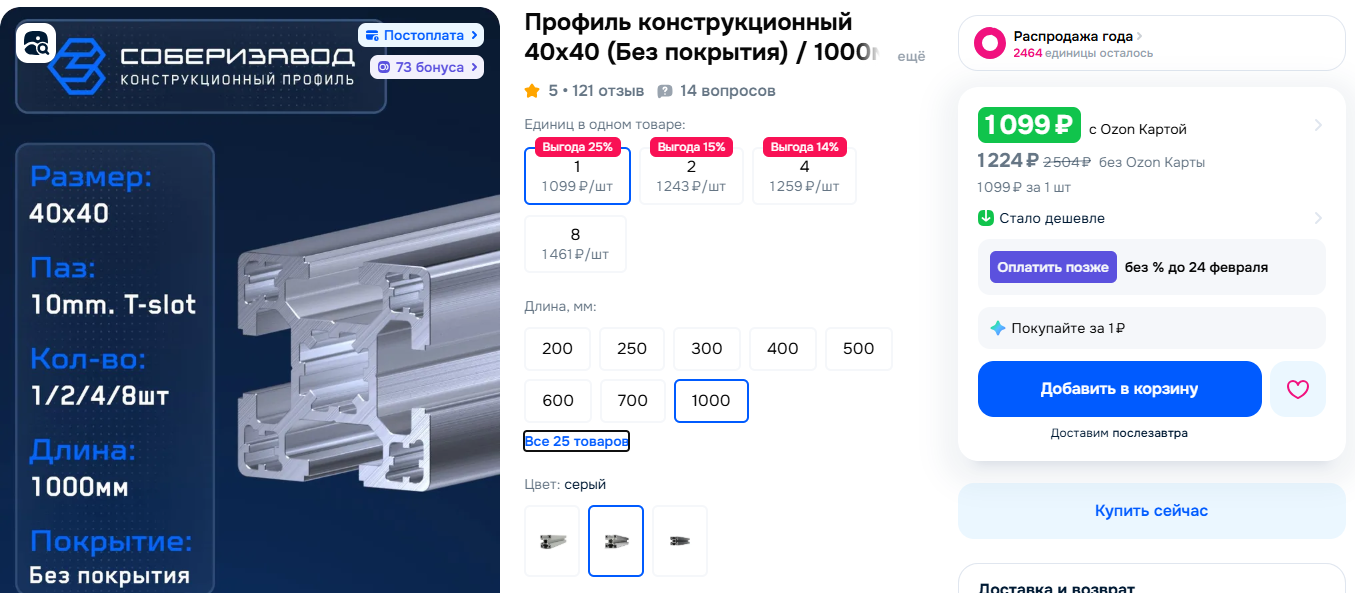Click the sparkle icon beside Покупайте за 1₽
This screenshot has height=593, width=1355.
pos(997,328)
